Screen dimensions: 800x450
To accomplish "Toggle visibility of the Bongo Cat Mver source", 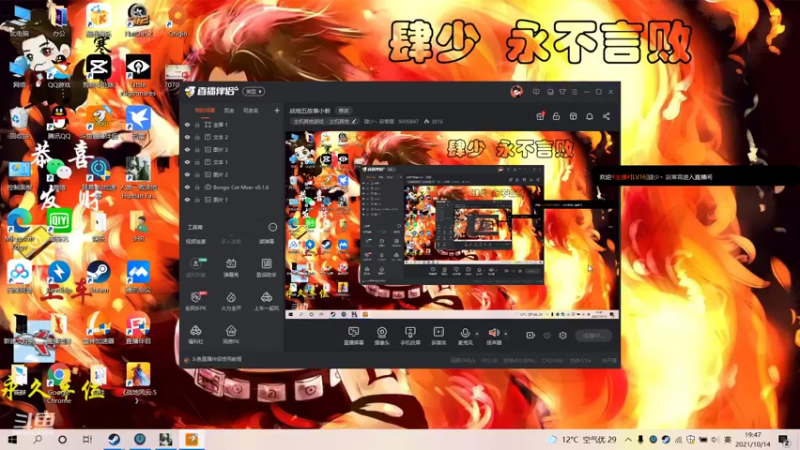I will pos(187,187).
